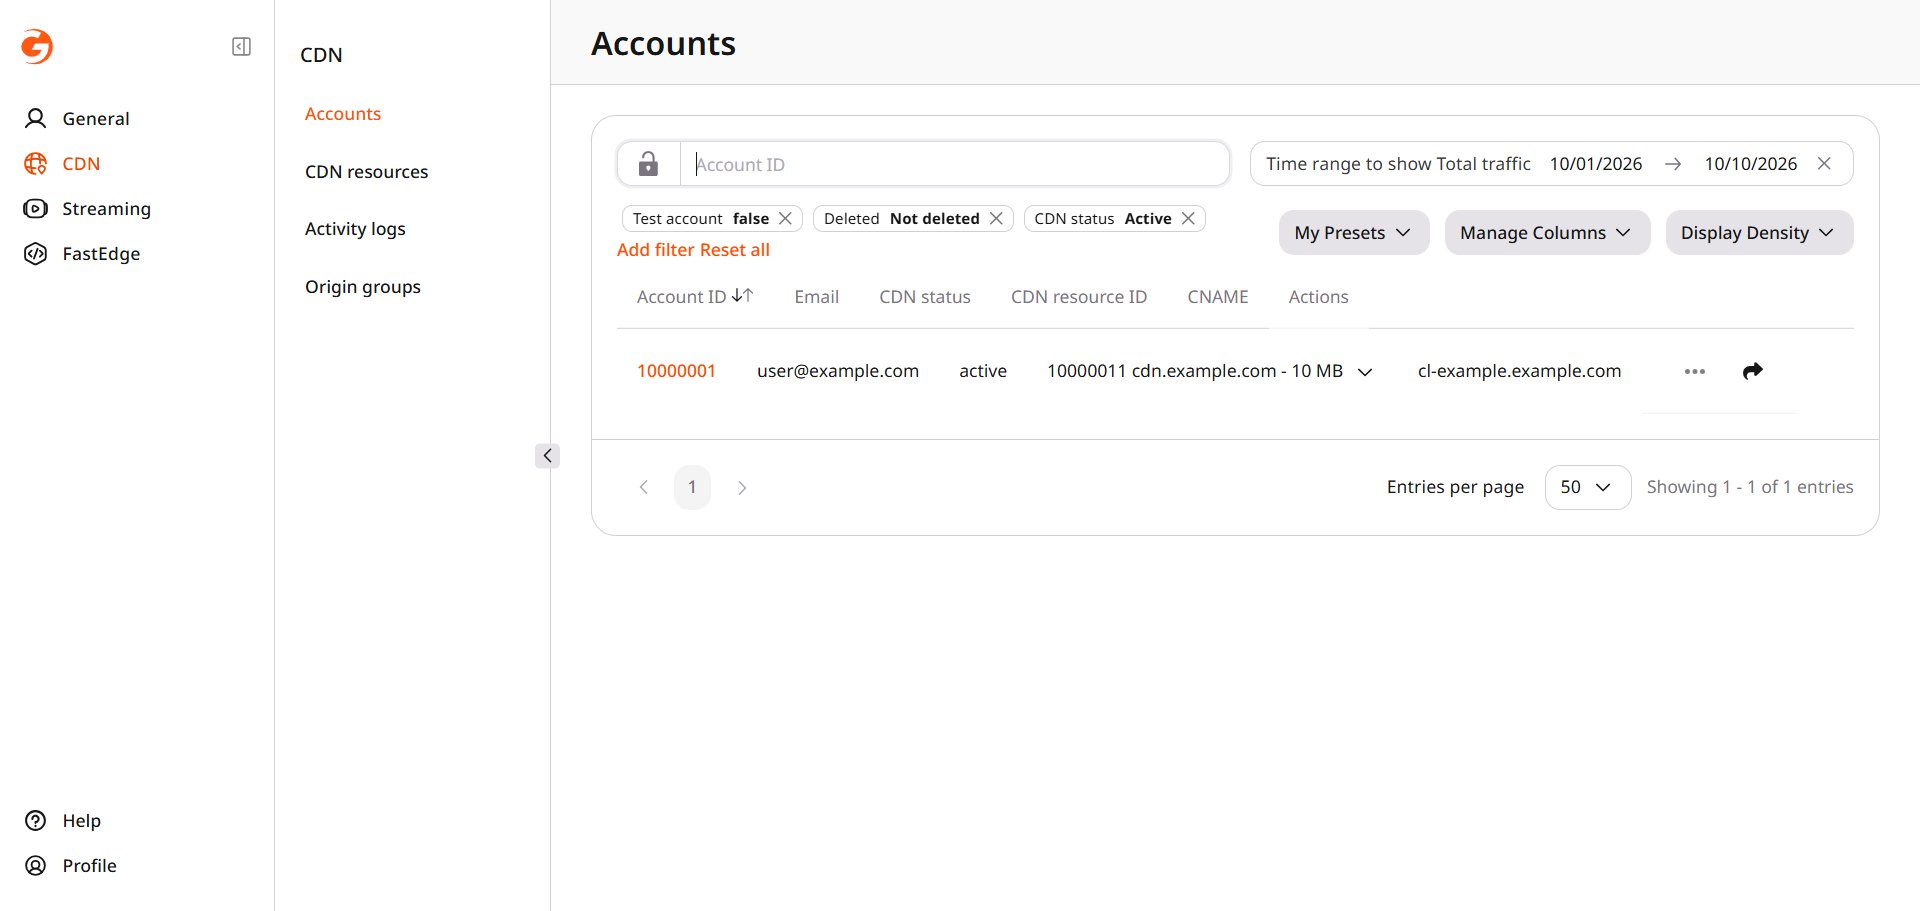Open the My Presets dropdown

click(x=1354, y=233)
